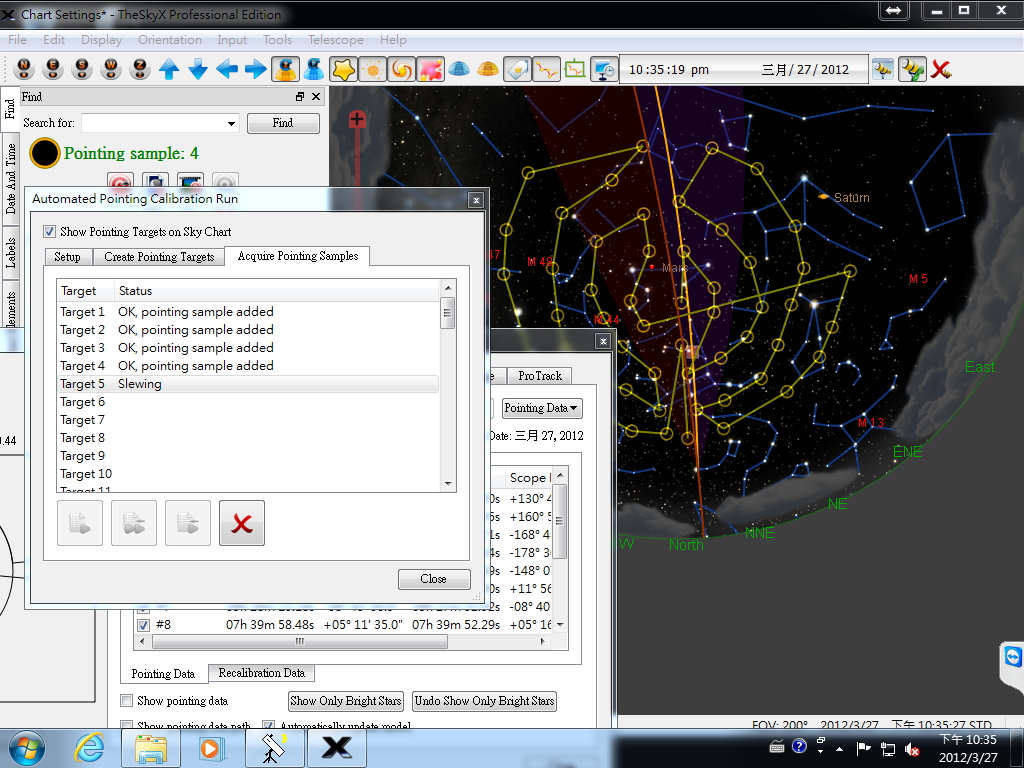Uncheck Show Pointing Targets on Sky Chart
Viewport: 1024px width, 768px height.
pos(49,231)
